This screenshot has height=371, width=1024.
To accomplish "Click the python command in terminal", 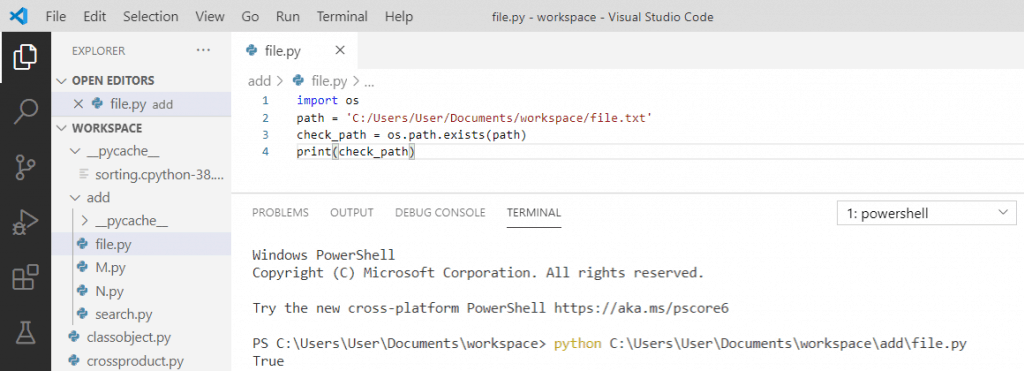I will tap(578, 344).
